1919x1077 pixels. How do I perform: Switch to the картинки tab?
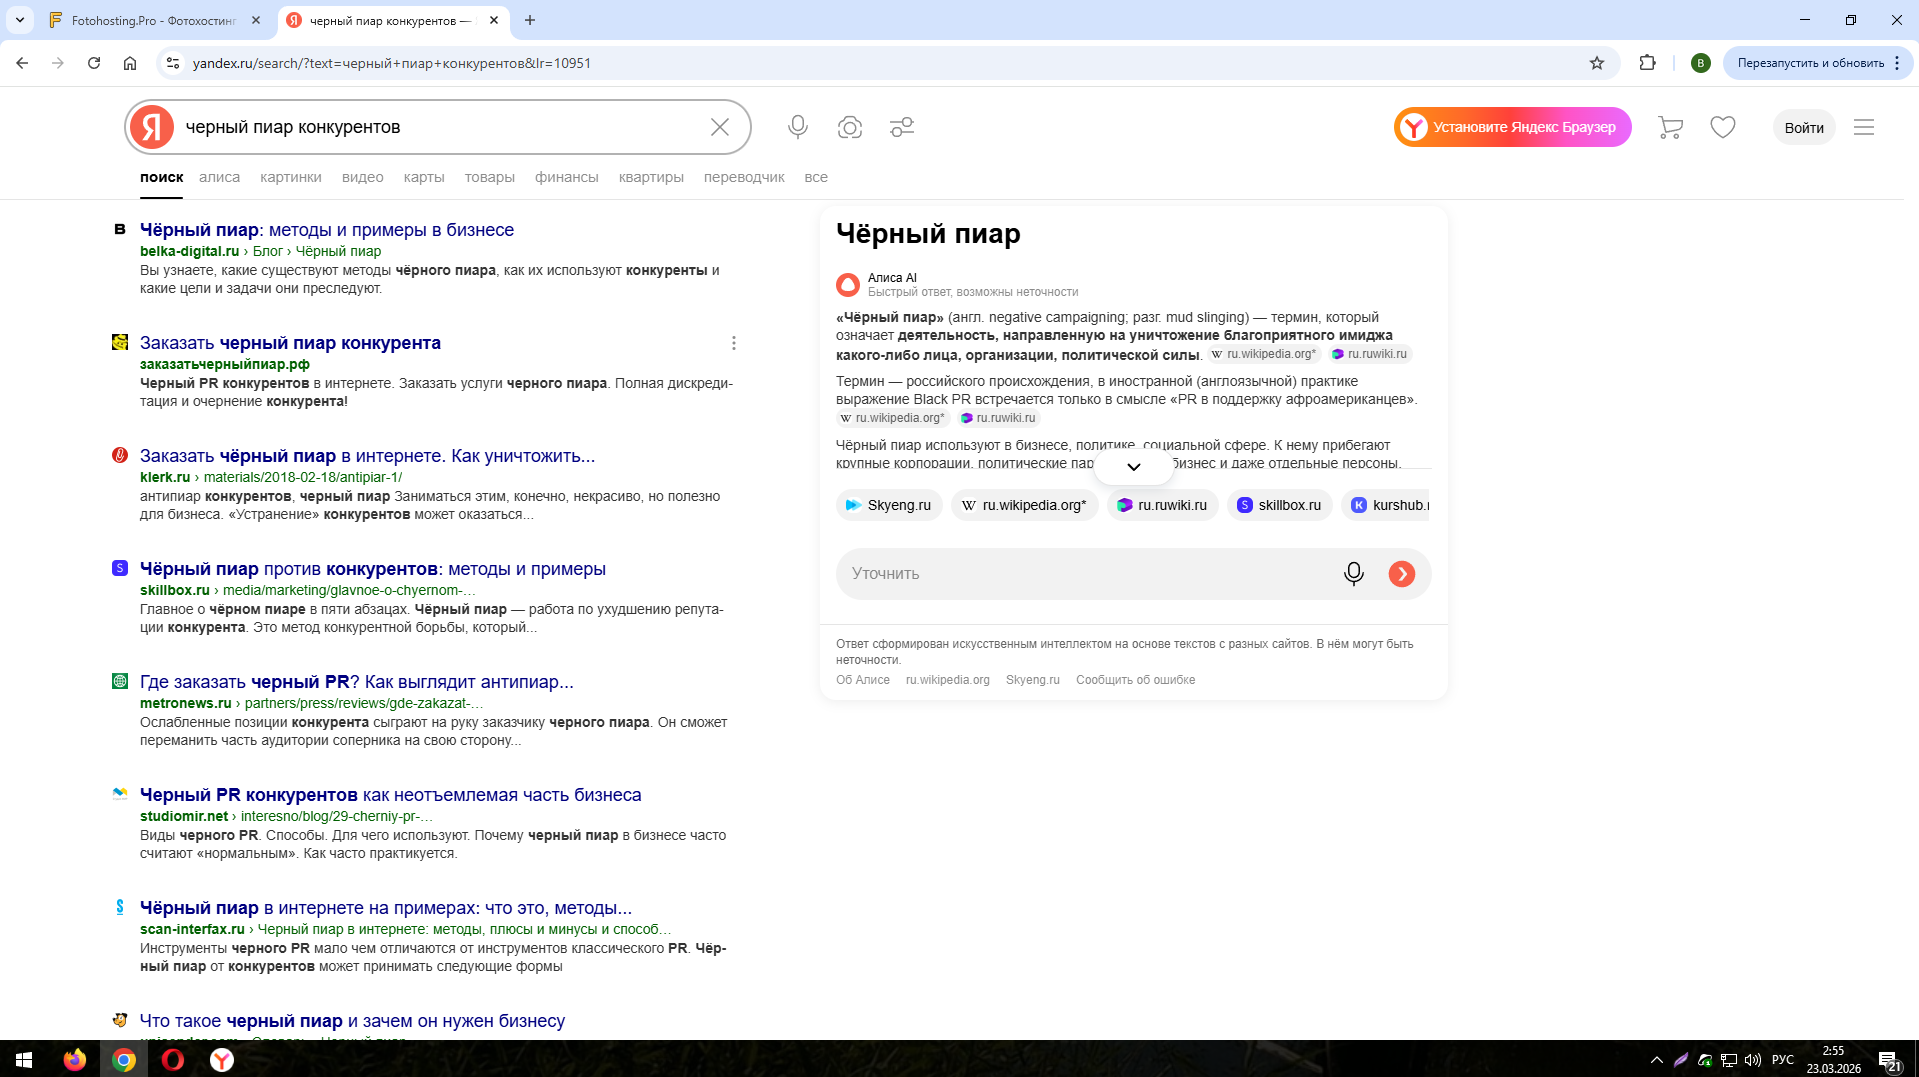(x=290, y=177)
